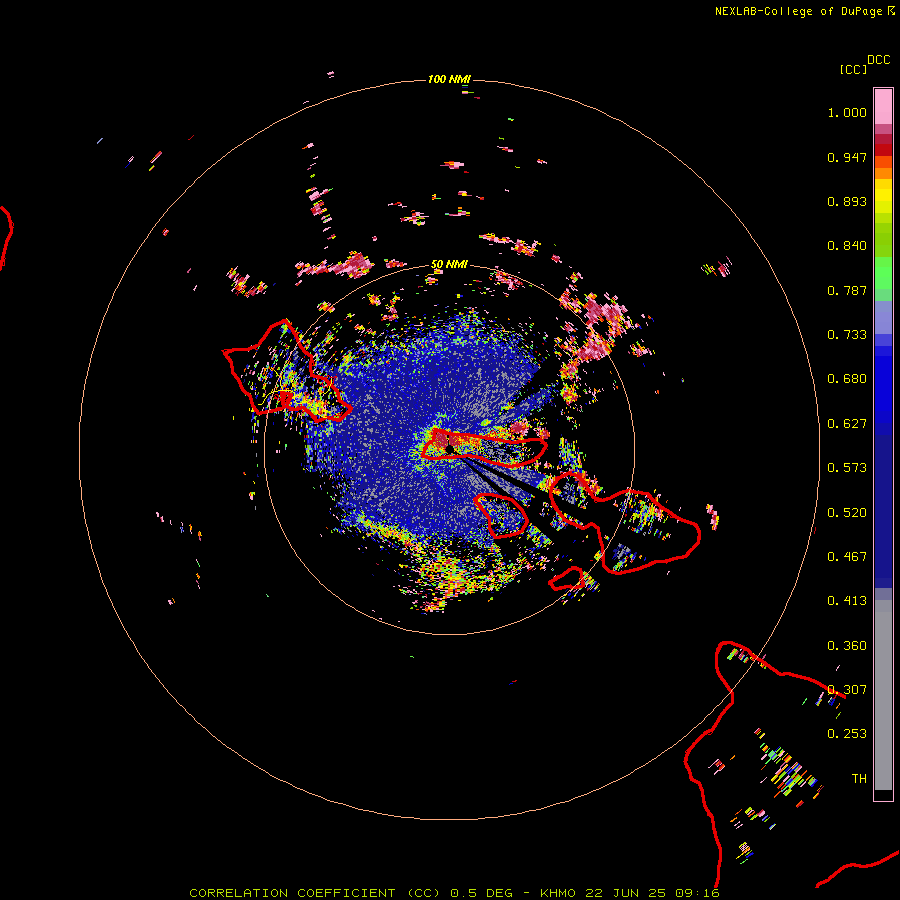This screenshot has width=900, height=900.
Task: Select the 0.733 scale value
Action: [x=847, y=335]
